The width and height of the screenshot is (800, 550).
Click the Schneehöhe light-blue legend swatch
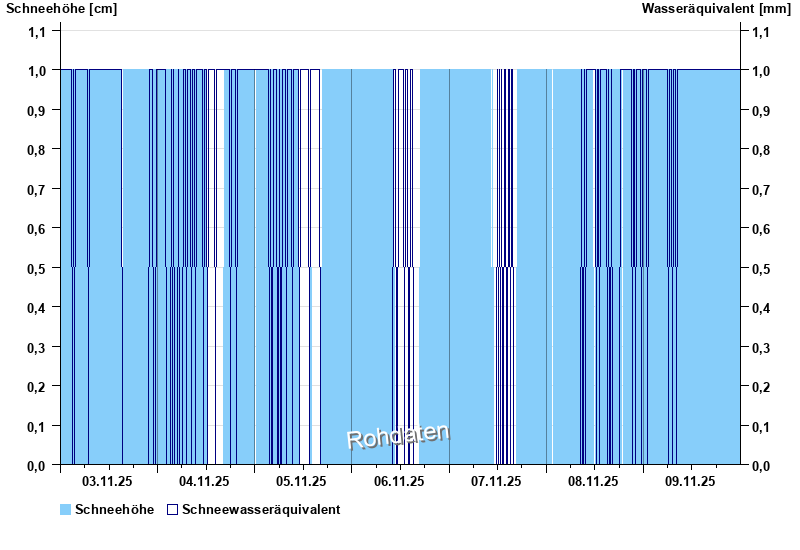tap(65, 509)
